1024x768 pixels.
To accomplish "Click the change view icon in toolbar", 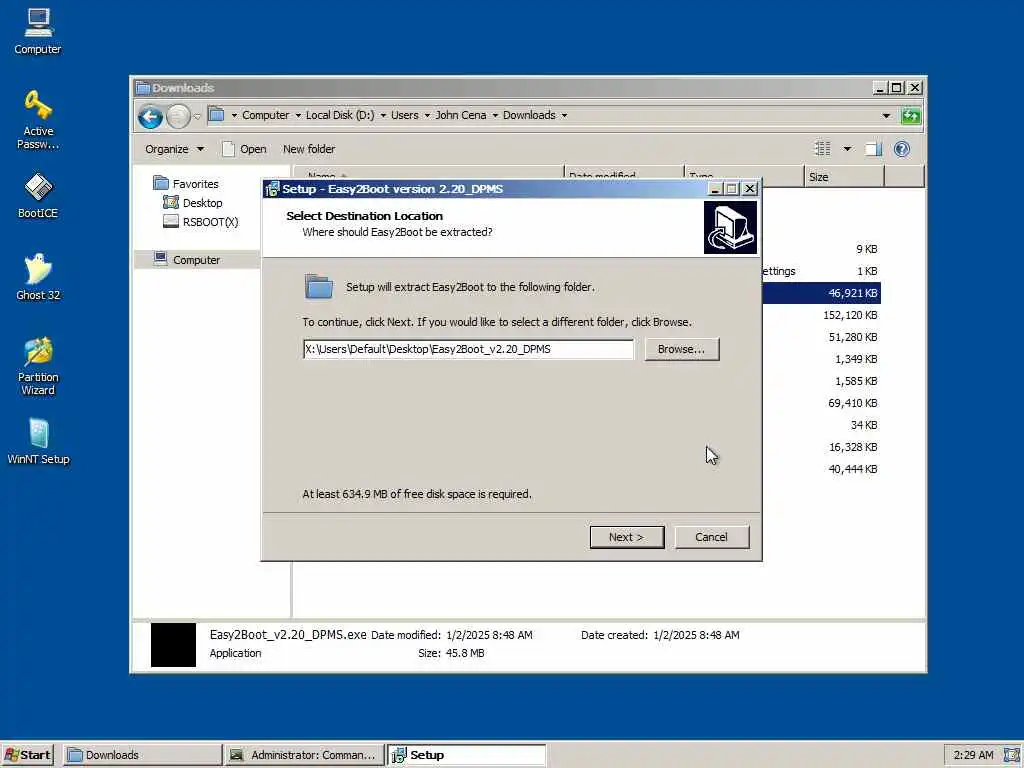I will (822, 150).
